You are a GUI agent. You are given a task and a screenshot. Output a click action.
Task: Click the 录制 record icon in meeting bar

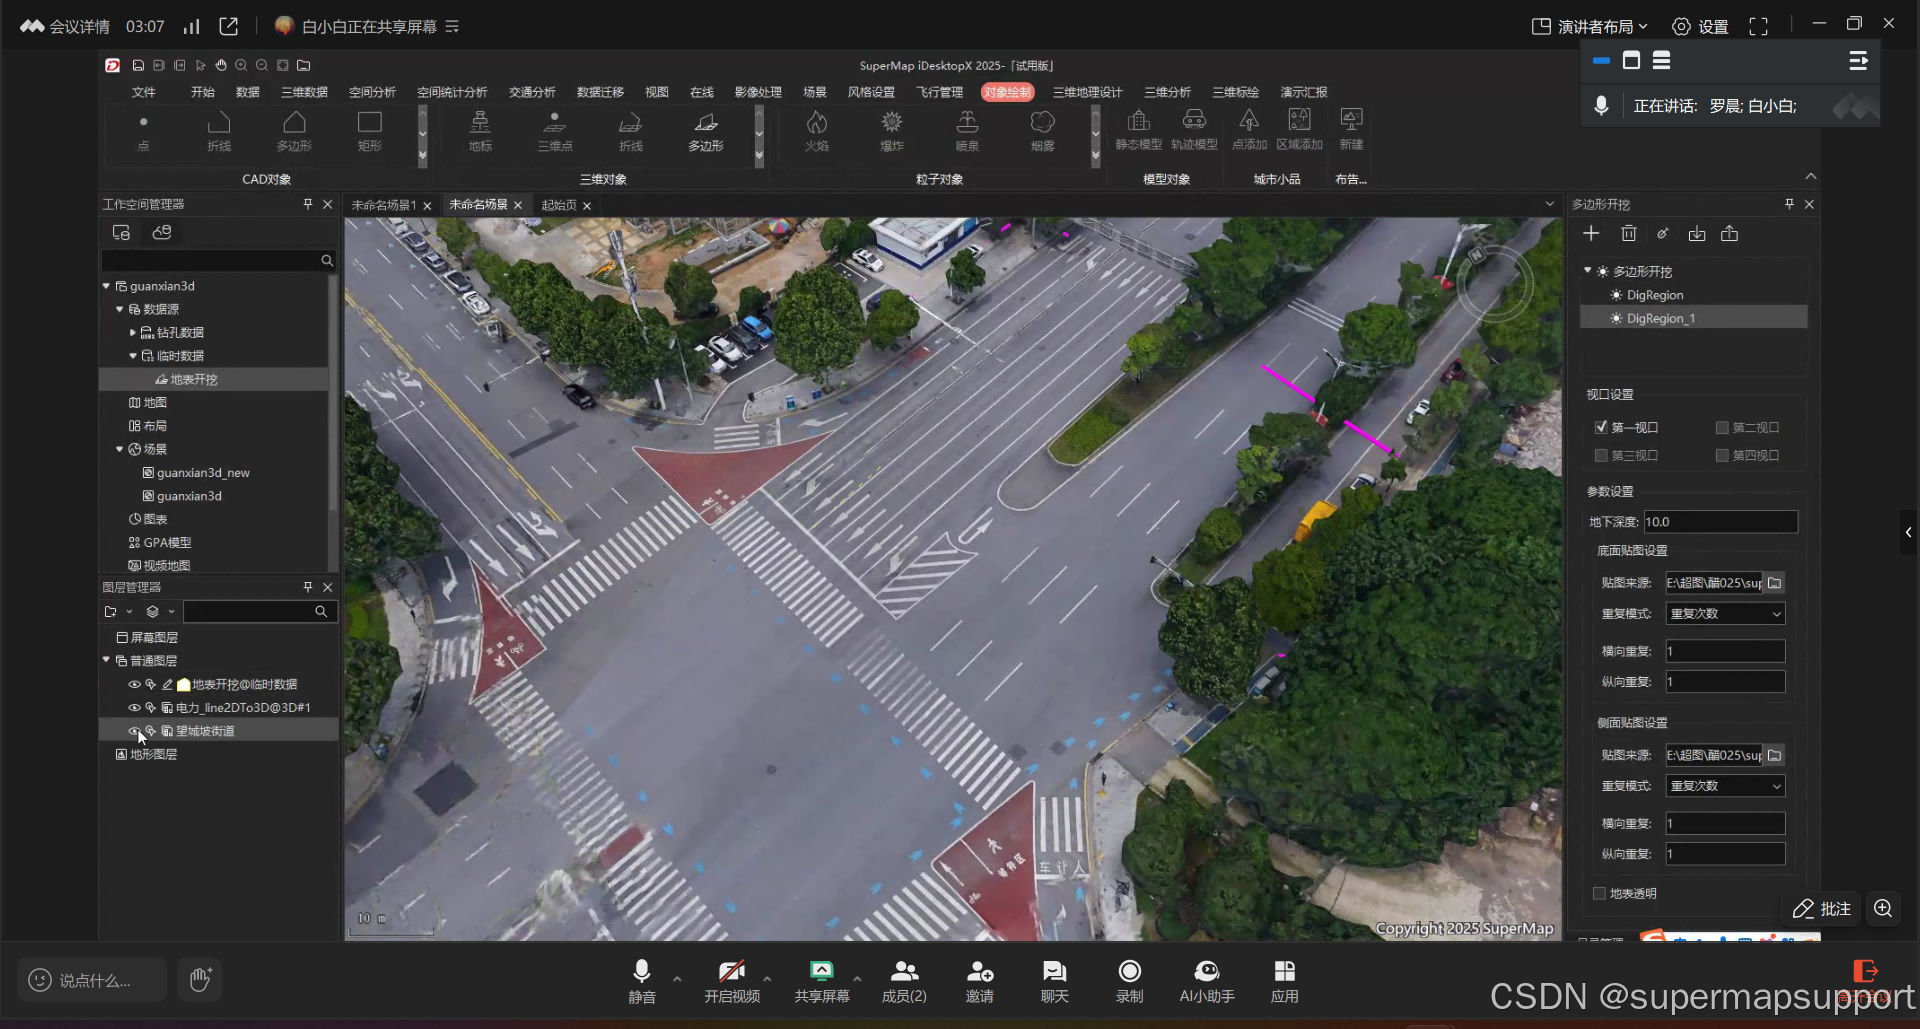click(1130, 971)
